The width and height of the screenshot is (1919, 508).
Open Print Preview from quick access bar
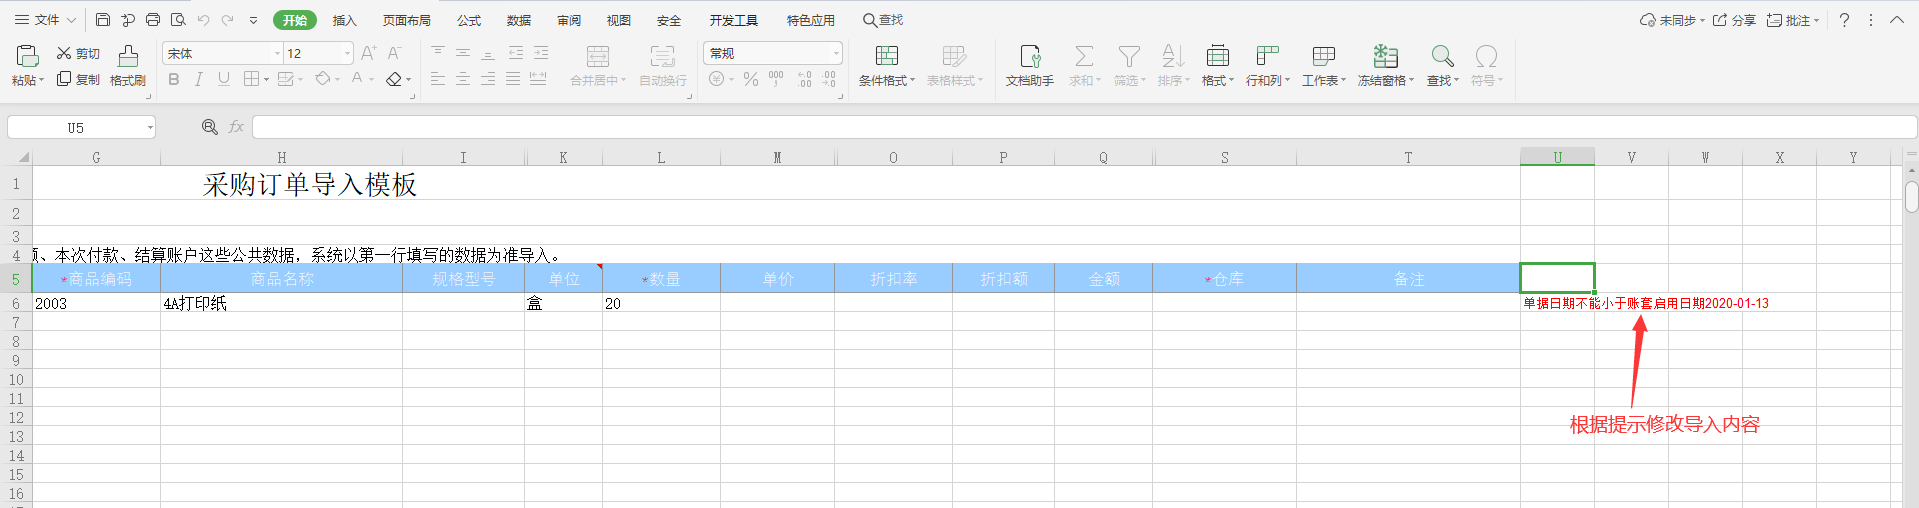(178, 20)
